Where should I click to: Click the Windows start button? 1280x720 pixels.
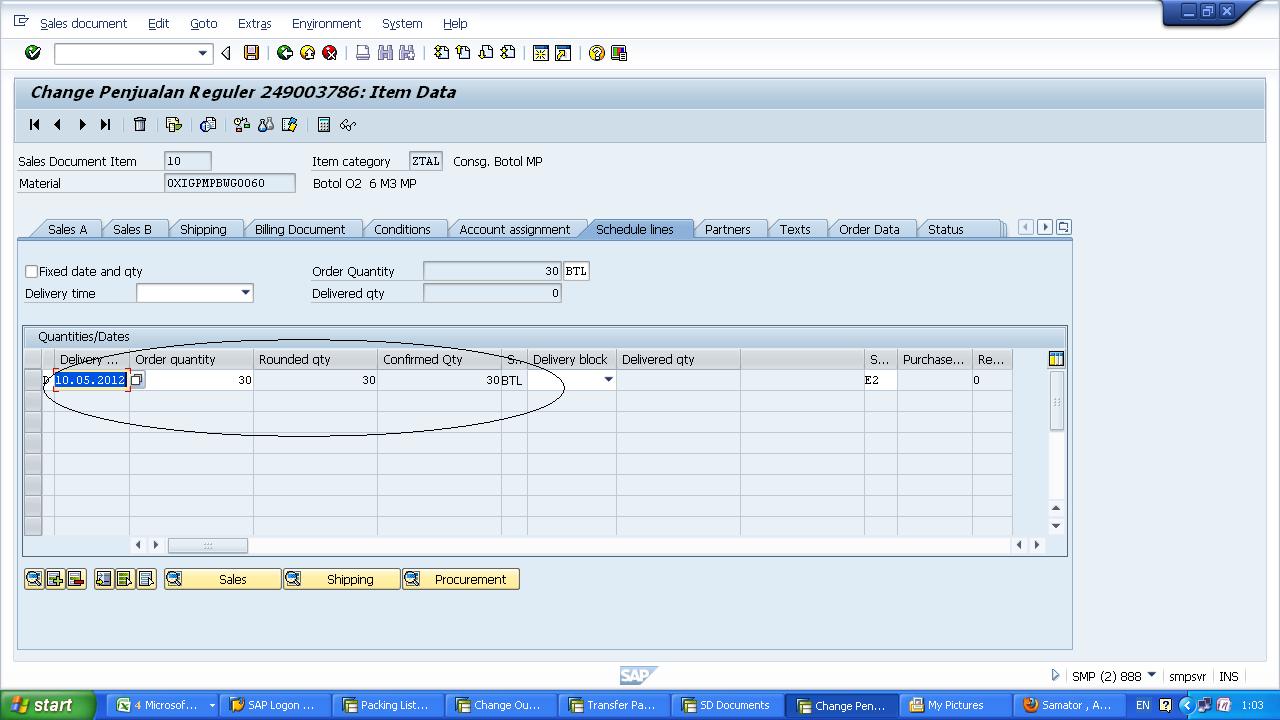click(x=47, y=705)
